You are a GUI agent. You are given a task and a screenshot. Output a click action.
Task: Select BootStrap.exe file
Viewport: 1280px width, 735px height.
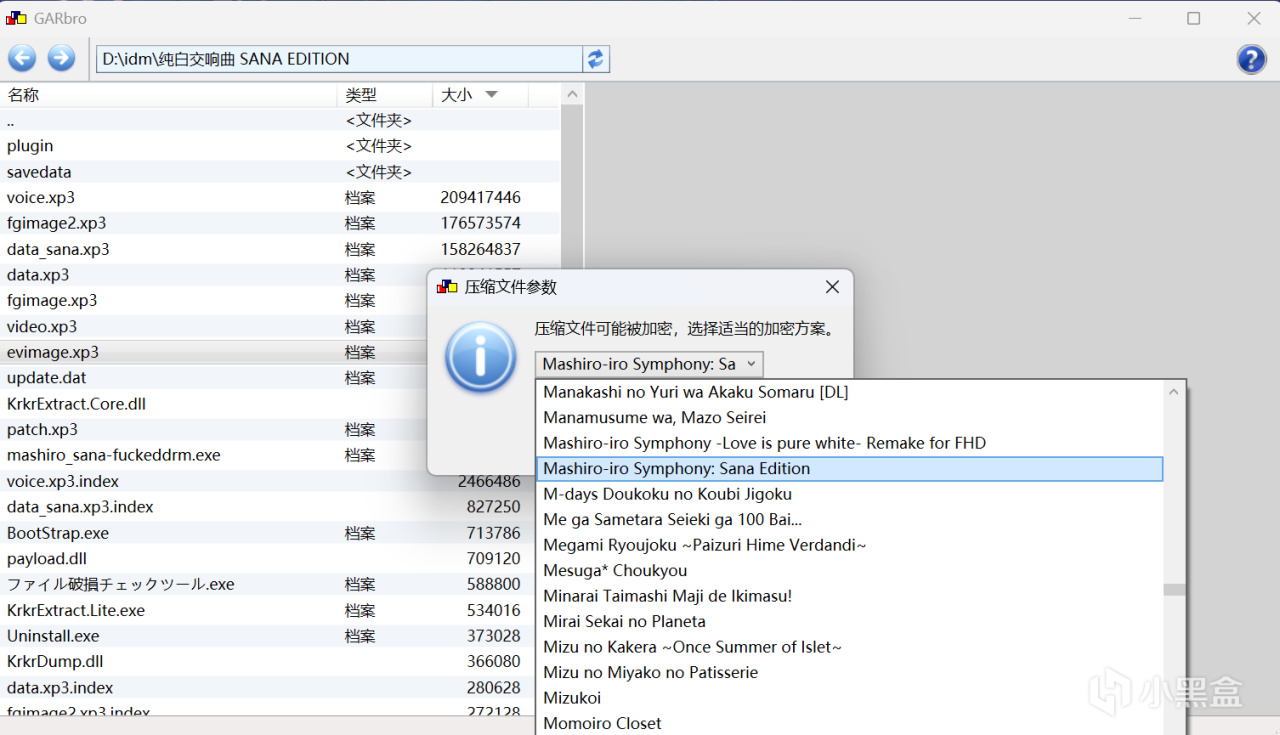pos(267,533)
